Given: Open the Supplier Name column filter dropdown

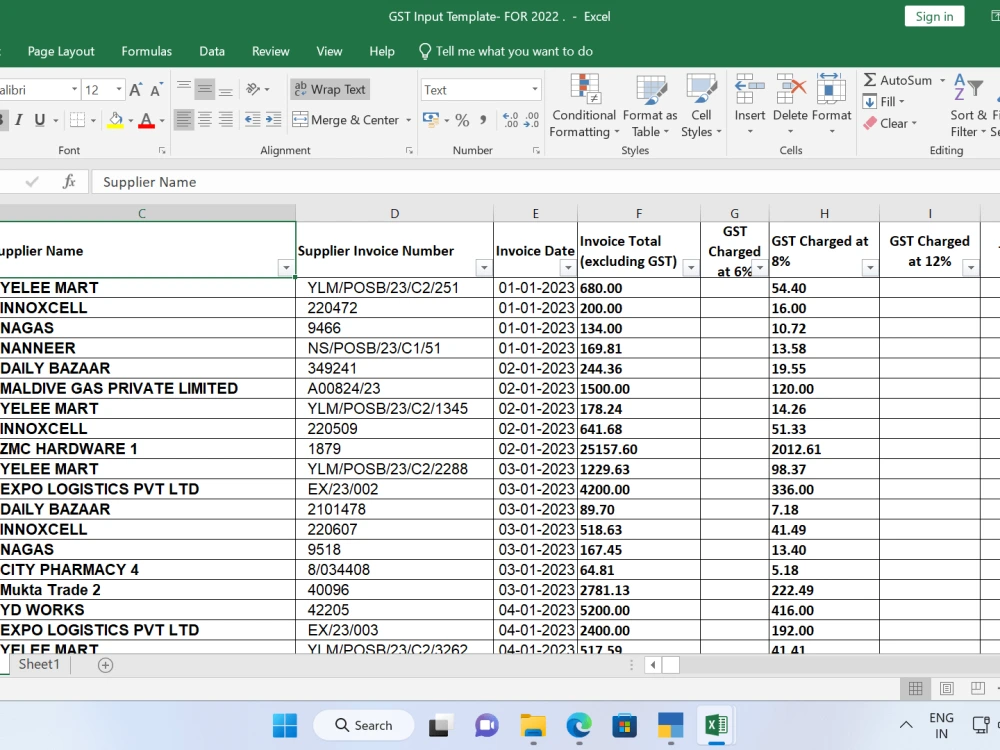Looking at the screenshot, I should point(287,268).
